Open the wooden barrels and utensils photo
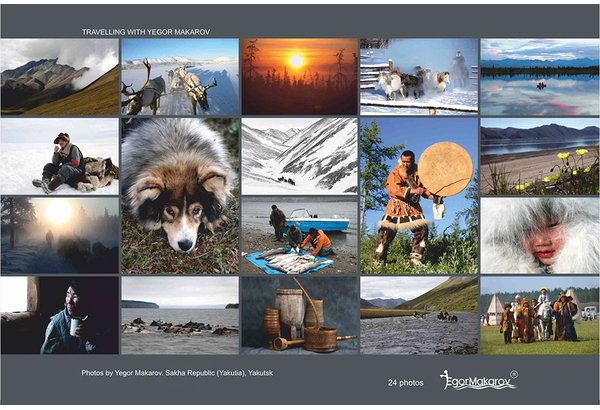600x410 pixels. (299, 315)
